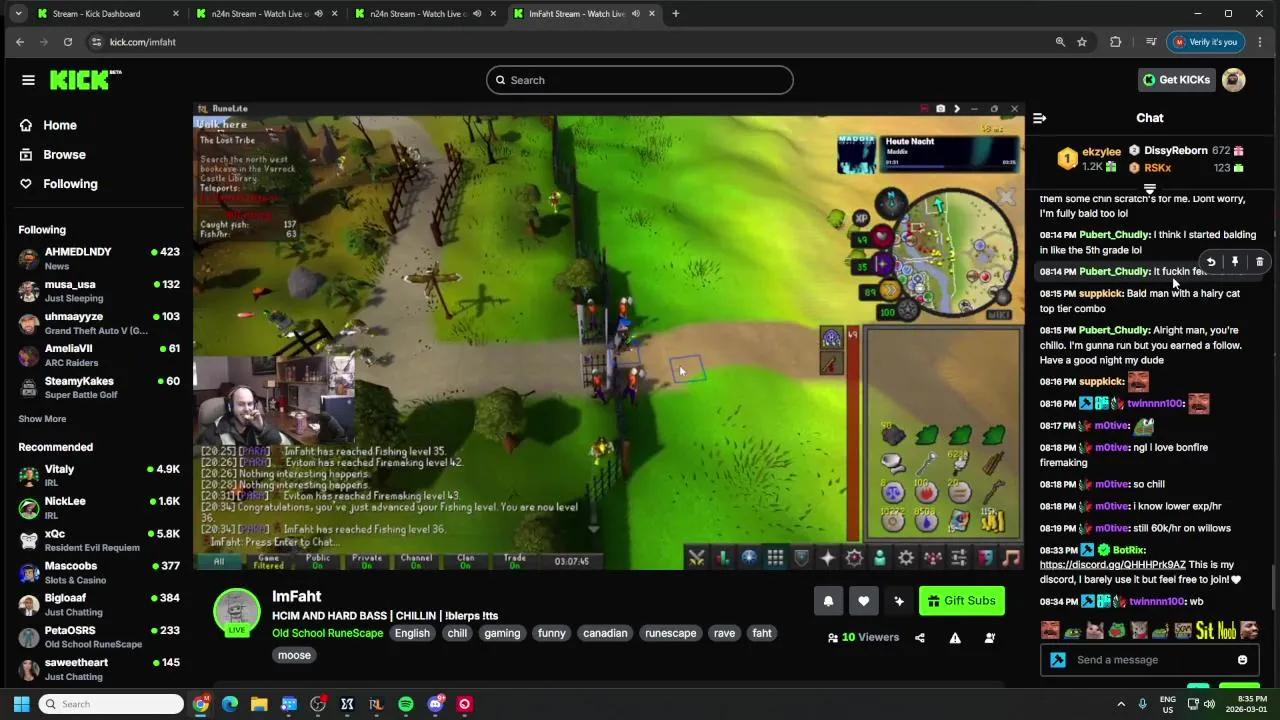Image resolution: width=1280 pixels, height=720 pixels.
Task: Toggle follow heart button
Action: [863, 601]
